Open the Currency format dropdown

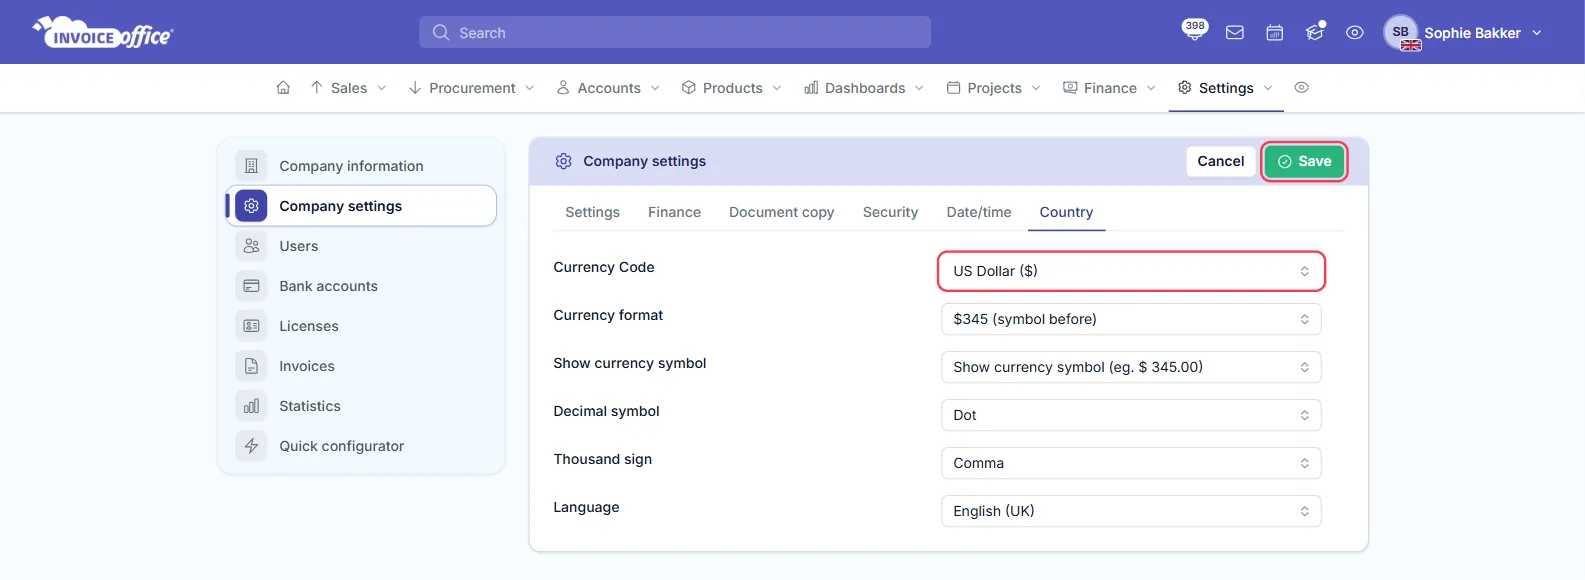click(x=1131, y=319)
